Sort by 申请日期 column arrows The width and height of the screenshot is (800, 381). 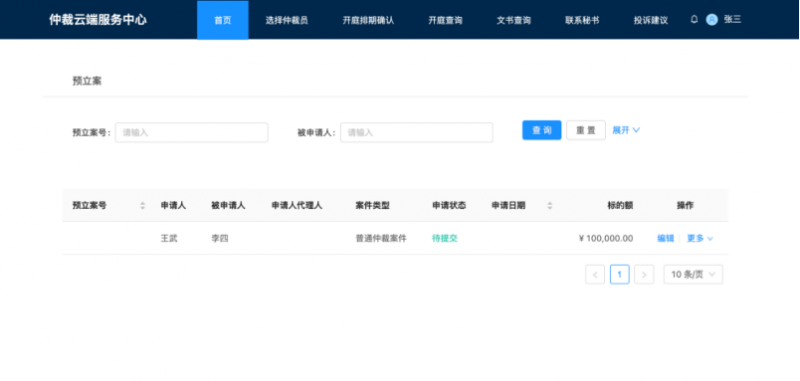tap(549, 206)
